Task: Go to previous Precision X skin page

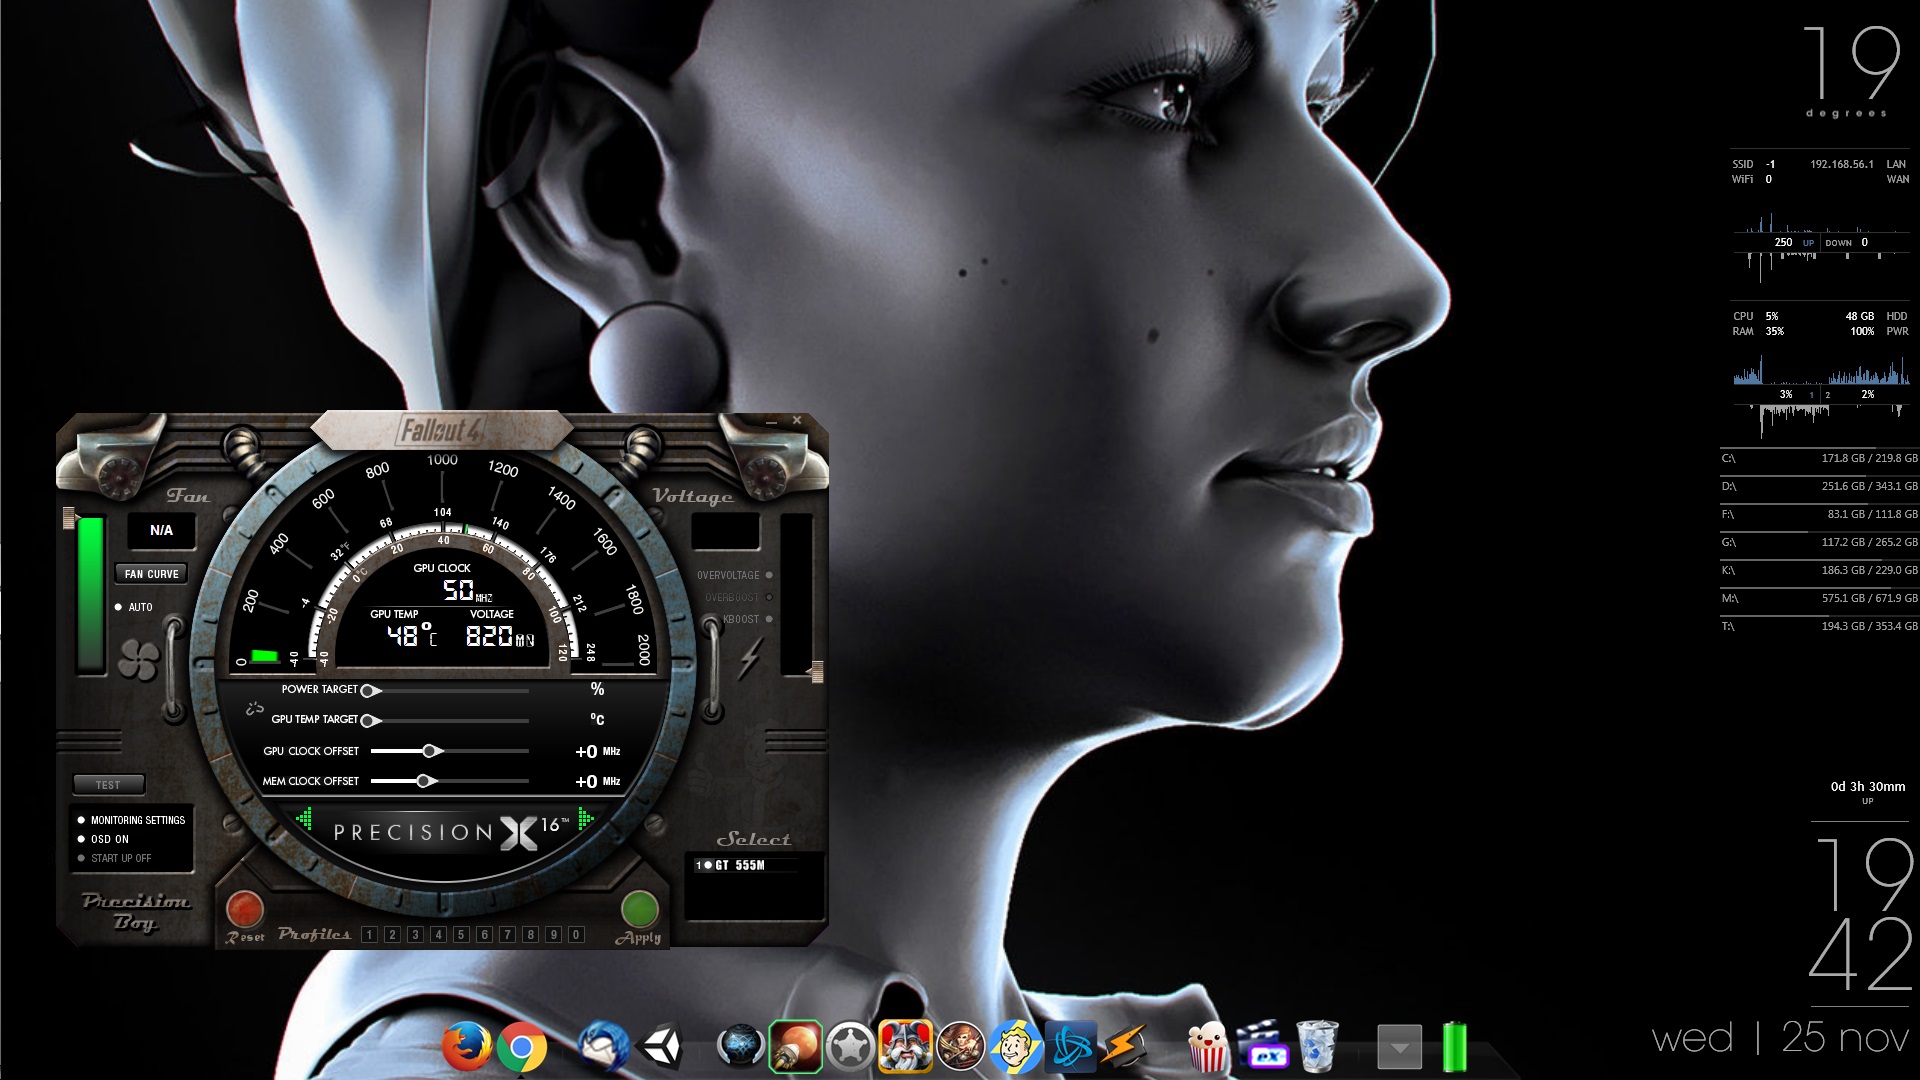Action: [x=304, y=820]
